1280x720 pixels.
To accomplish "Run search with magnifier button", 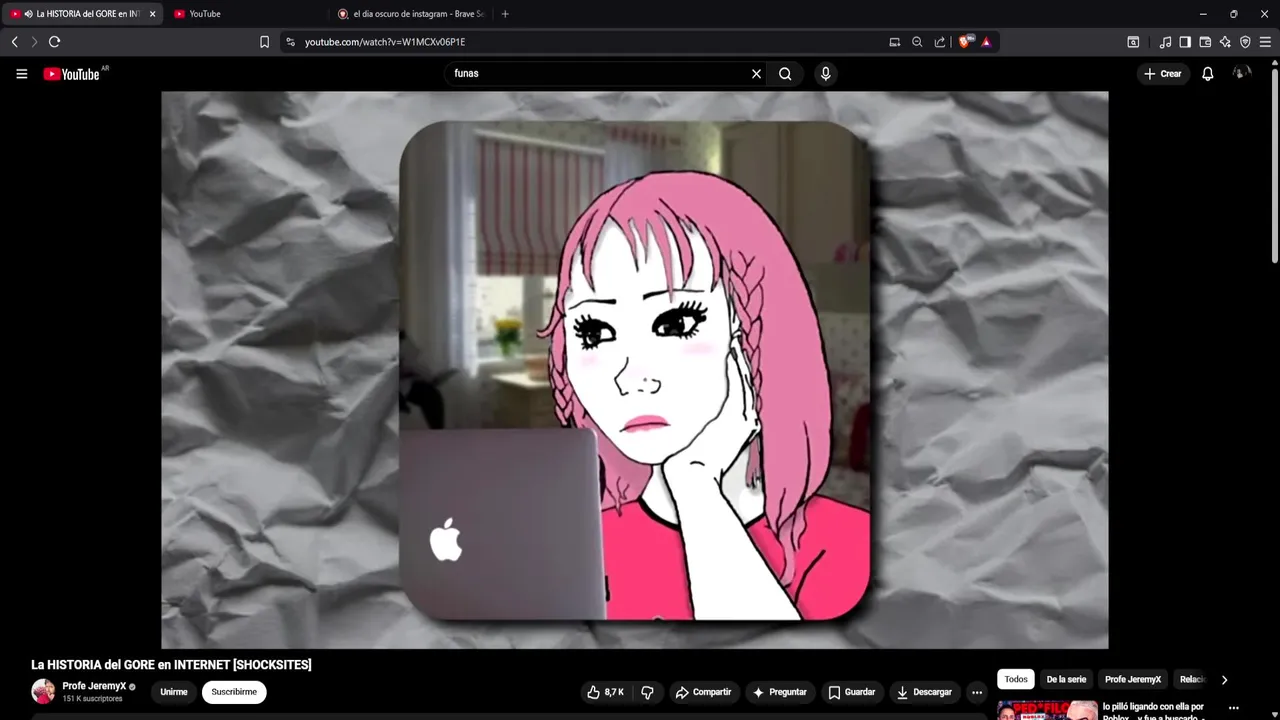I will 785,74.
